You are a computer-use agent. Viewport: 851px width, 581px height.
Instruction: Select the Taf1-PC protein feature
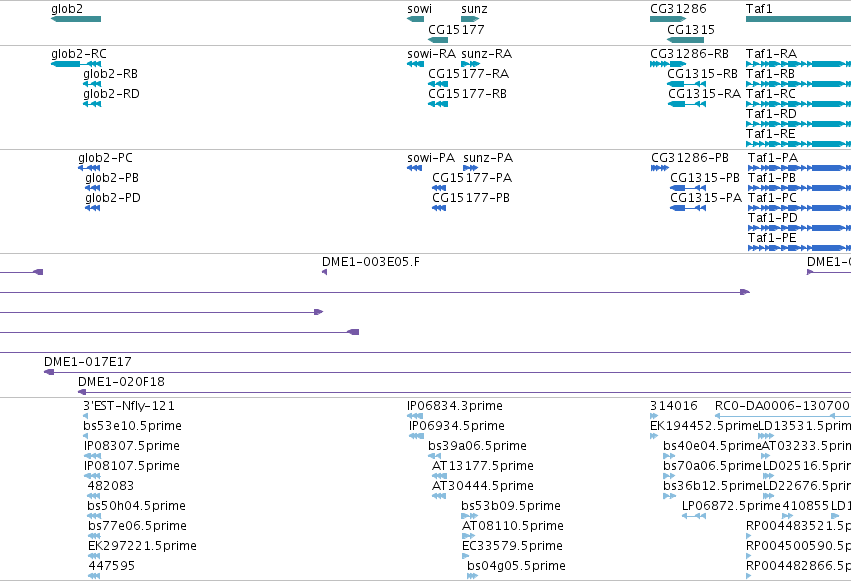(x=772, y=199)
